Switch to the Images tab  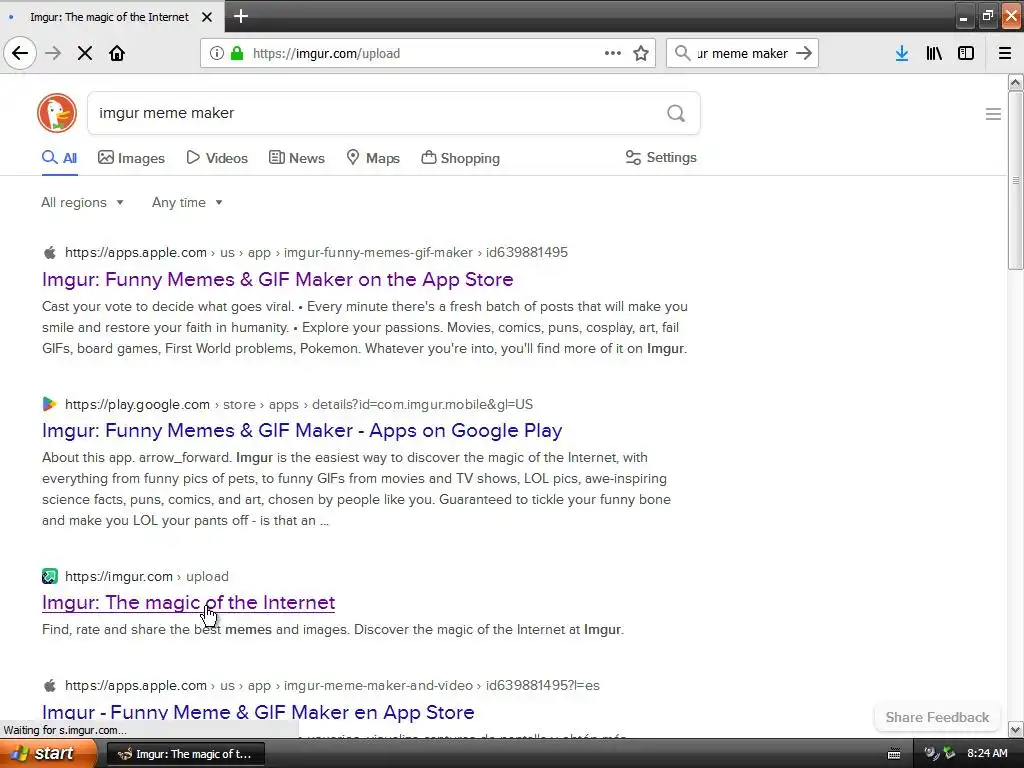click(x=131, y=158)
